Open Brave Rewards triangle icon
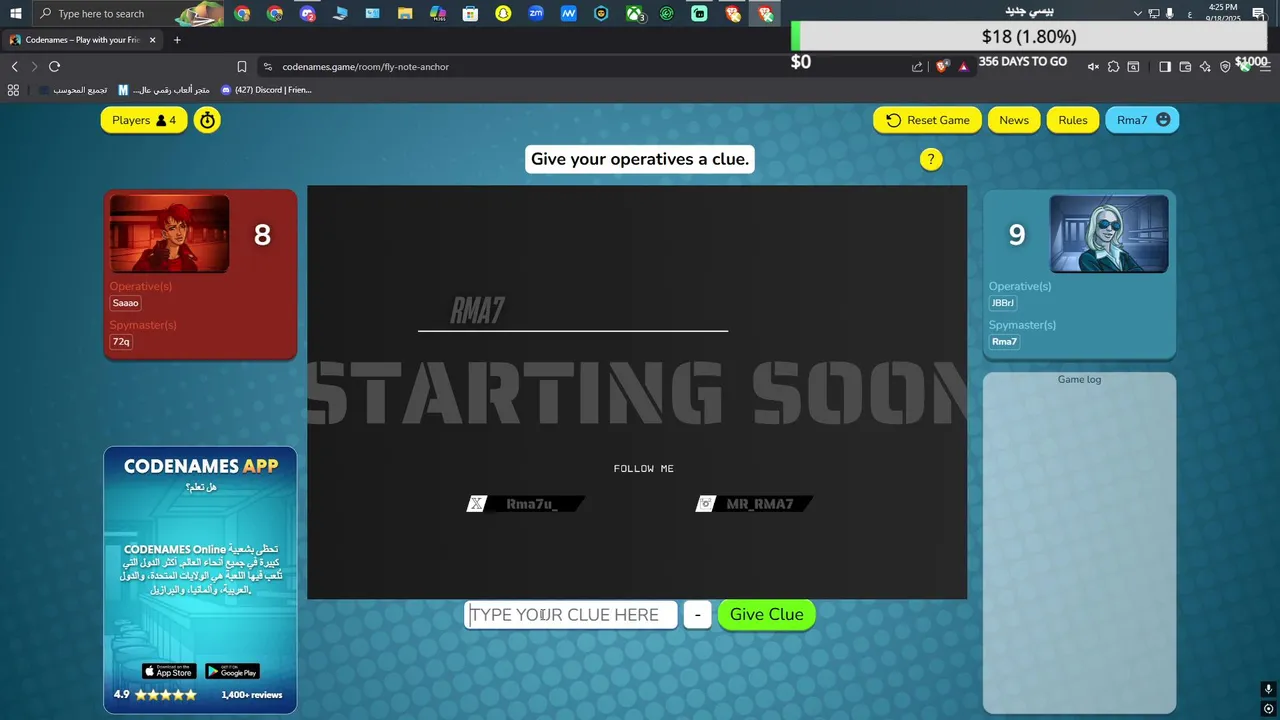 [x=963, y=67]
